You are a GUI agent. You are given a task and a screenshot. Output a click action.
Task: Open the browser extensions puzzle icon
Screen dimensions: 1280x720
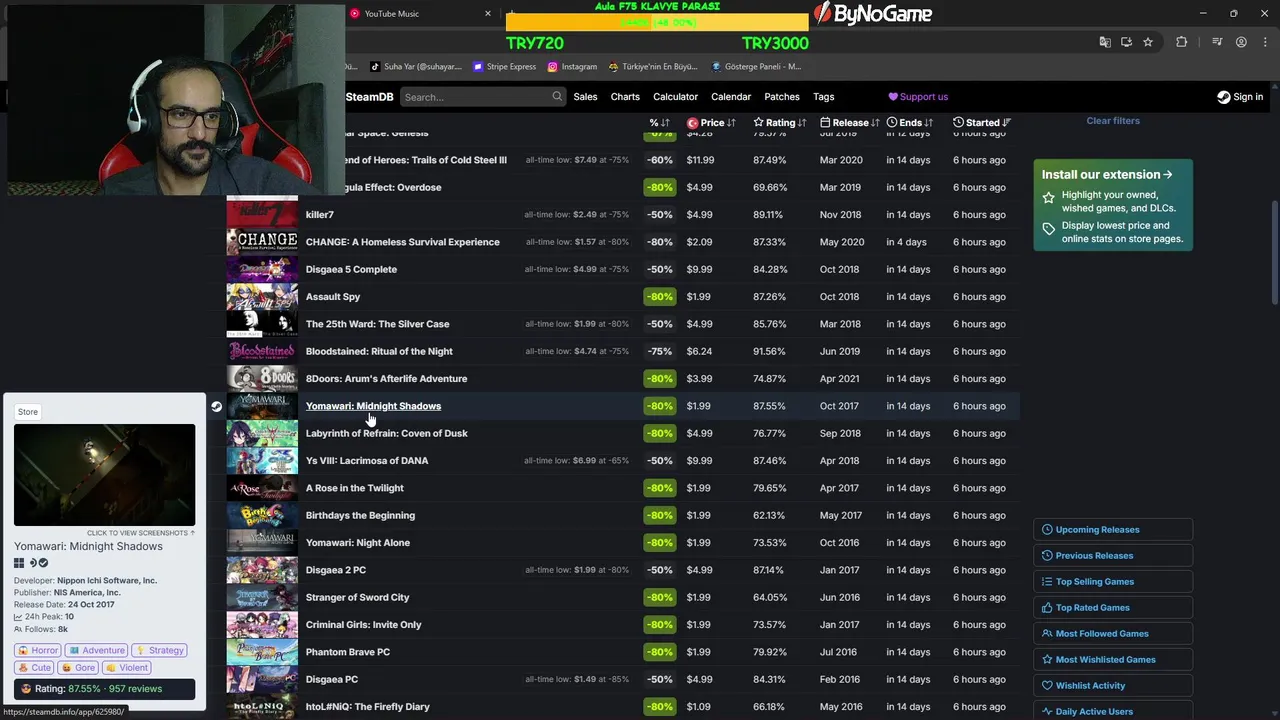(1182, 42)
